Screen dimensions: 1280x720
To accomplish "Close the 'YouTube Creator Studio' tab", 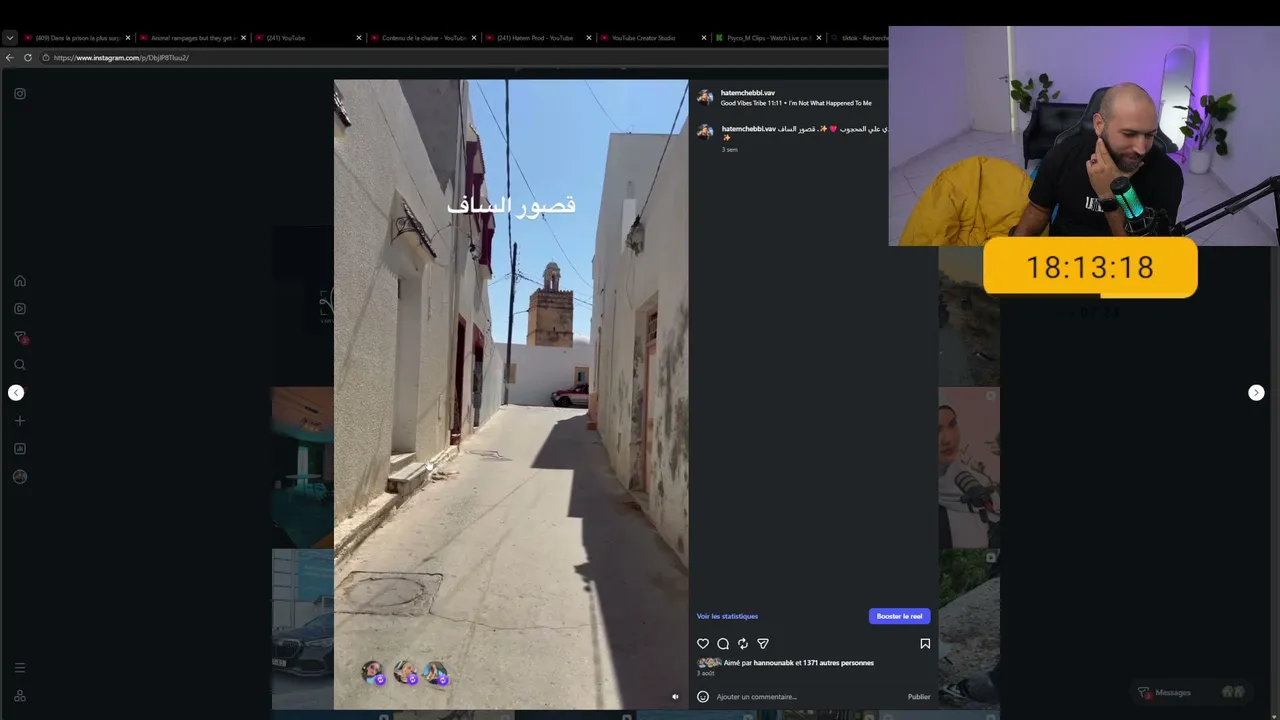I will tap(704, 38).
